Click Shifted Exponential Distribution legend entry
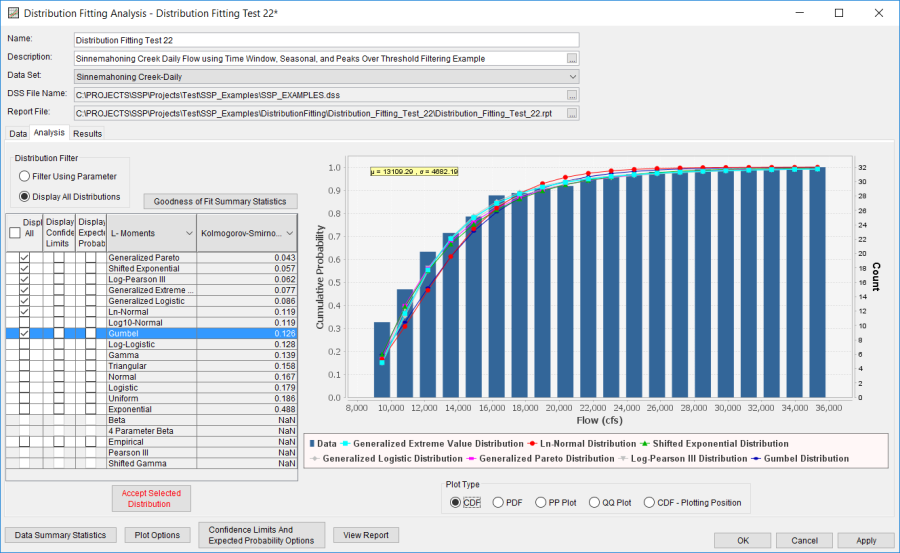 point(715,444)
